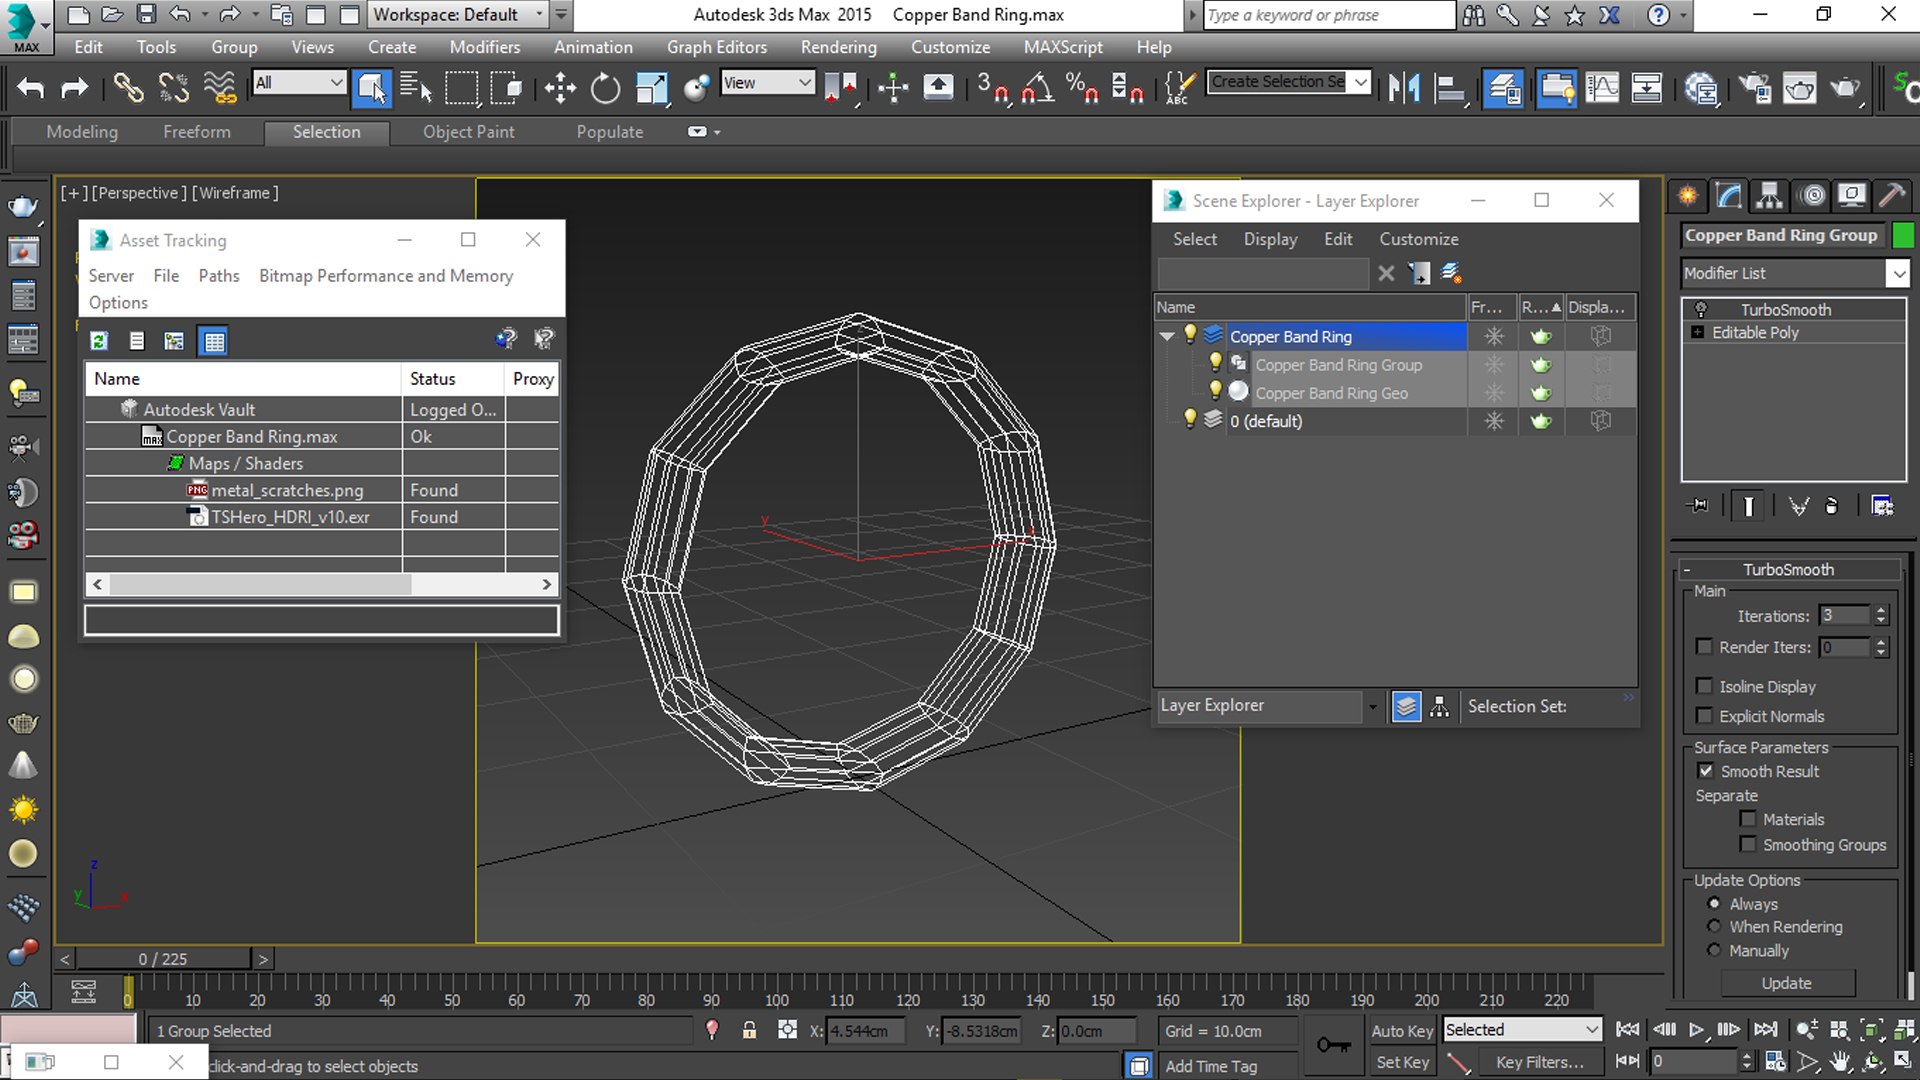Switch Asset Tracking to table view
This screenshot has height=1080, width=1920.
tap(214, 341)
